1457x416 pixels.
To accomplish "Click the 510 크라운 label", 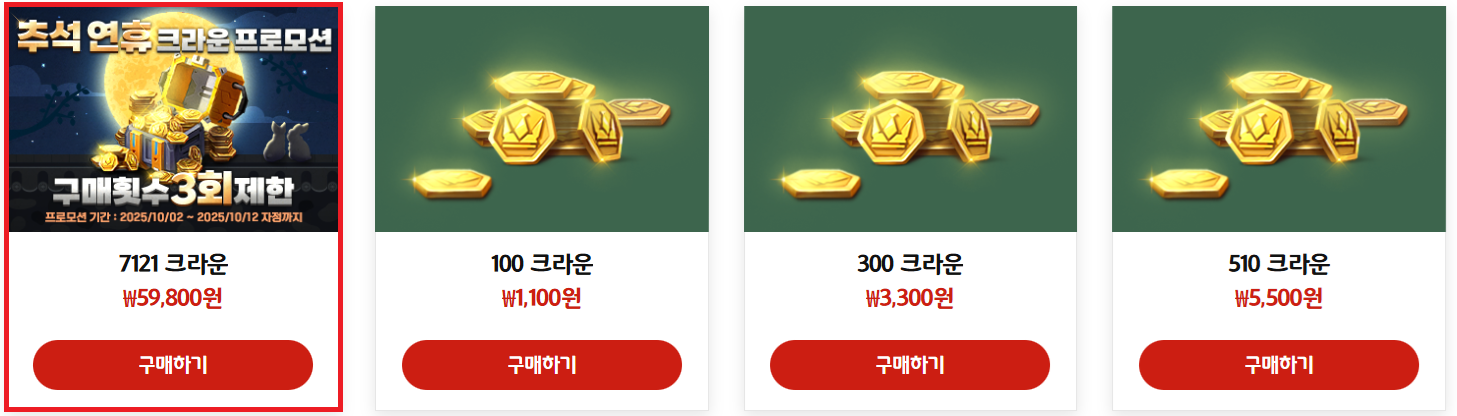I will pyautogui.click(x=1279, y=265).
